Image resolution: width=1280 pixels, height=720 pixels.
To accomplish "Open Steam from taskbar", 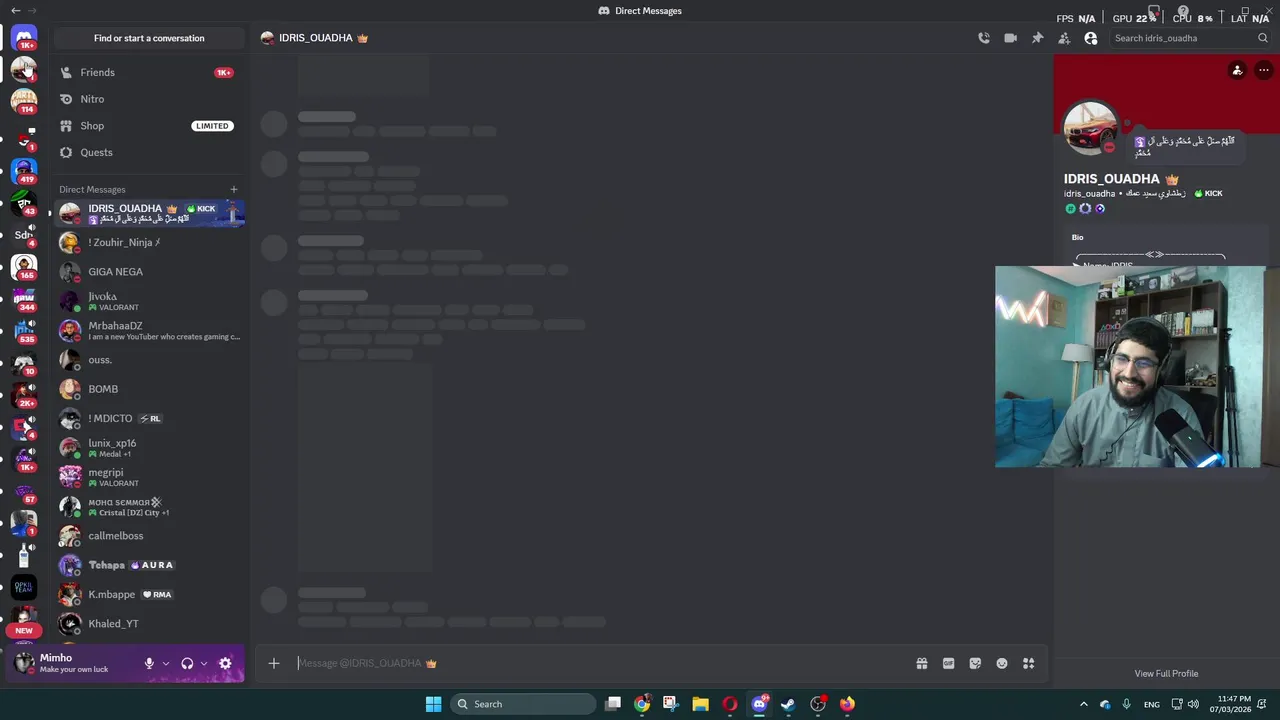I will 788,704.
